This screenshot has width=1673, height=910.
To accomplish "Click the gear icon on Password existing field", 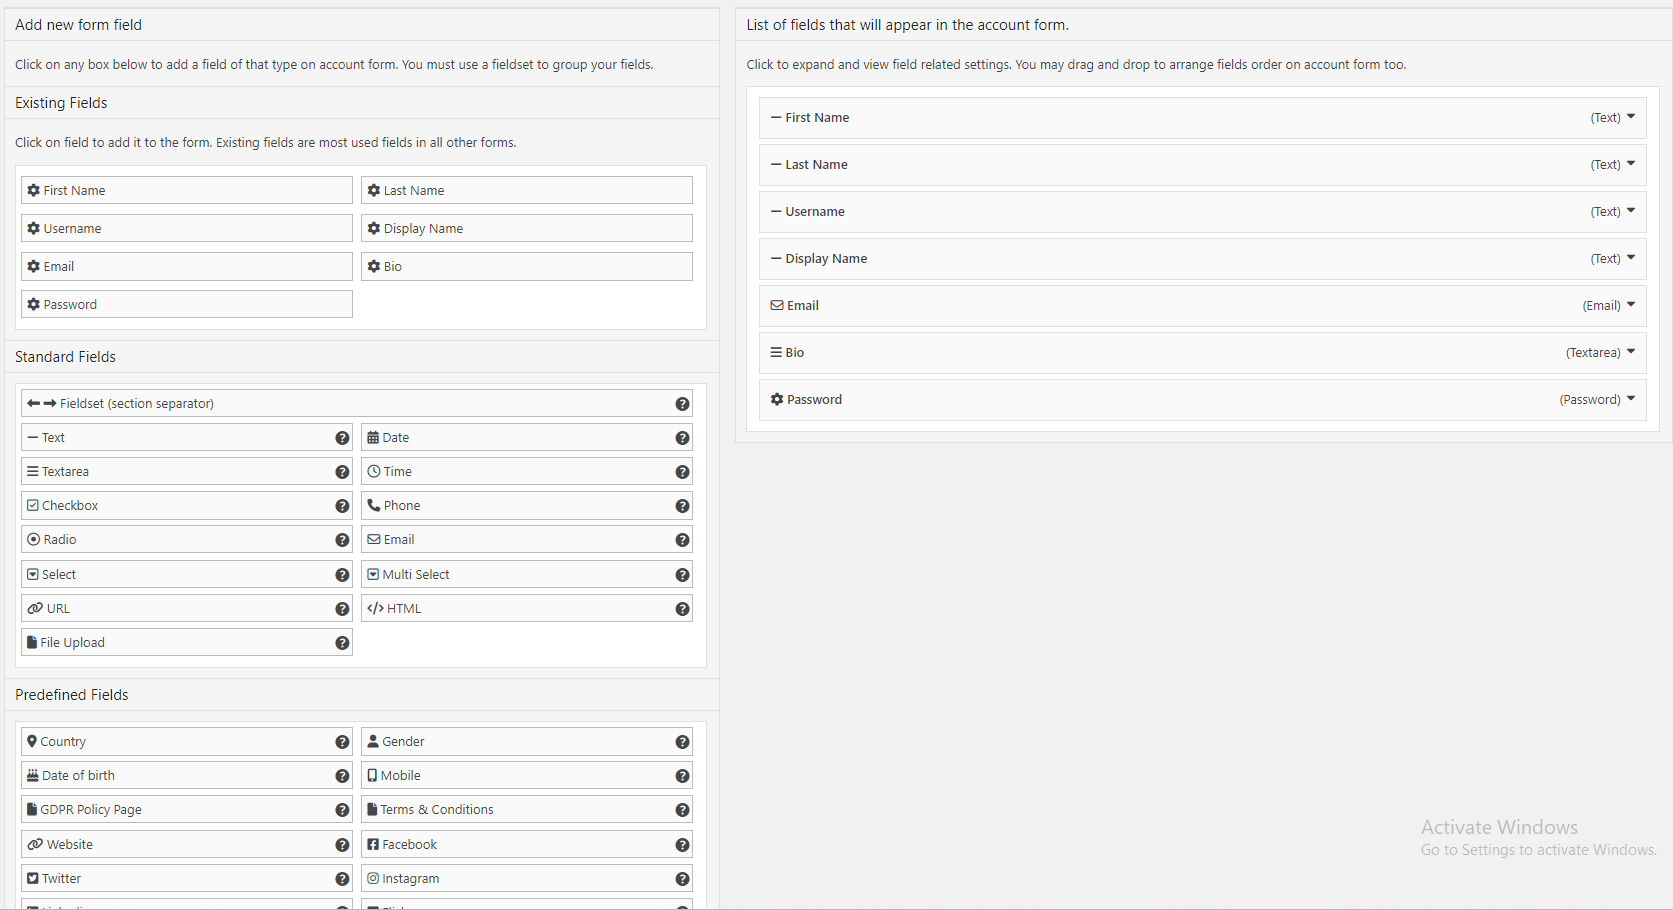I will pyautogui.click(x=34, y=305).
